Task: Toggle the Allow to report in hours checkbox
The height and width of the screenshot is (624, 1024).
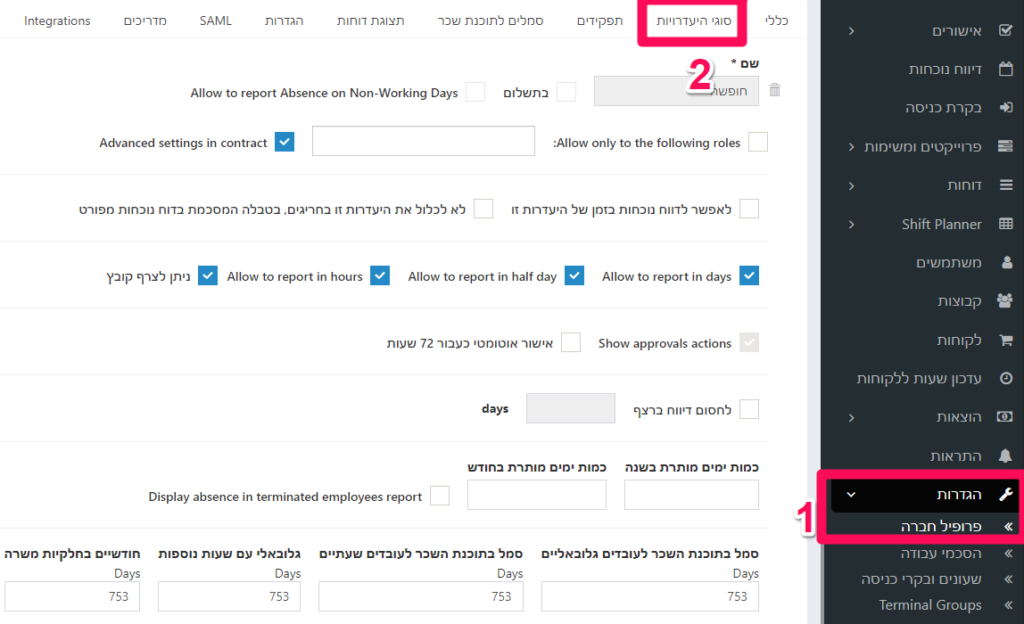Action: (379, 275)
